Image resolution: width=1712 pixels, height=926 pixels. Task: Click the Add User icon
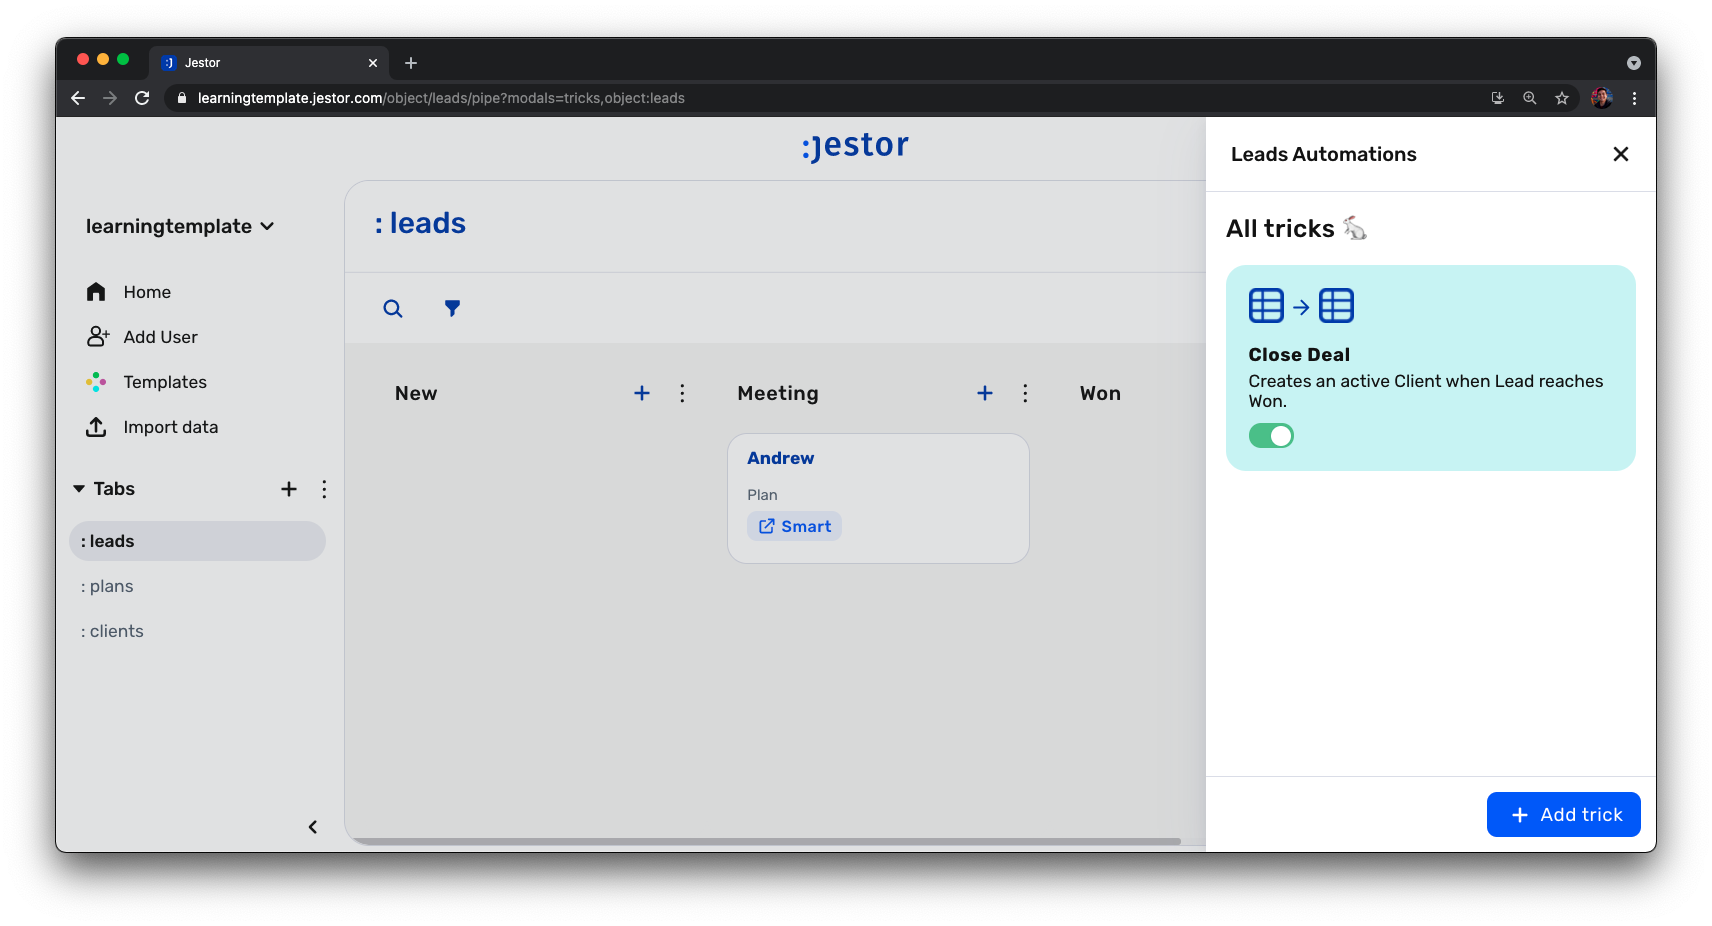point(97,337)
